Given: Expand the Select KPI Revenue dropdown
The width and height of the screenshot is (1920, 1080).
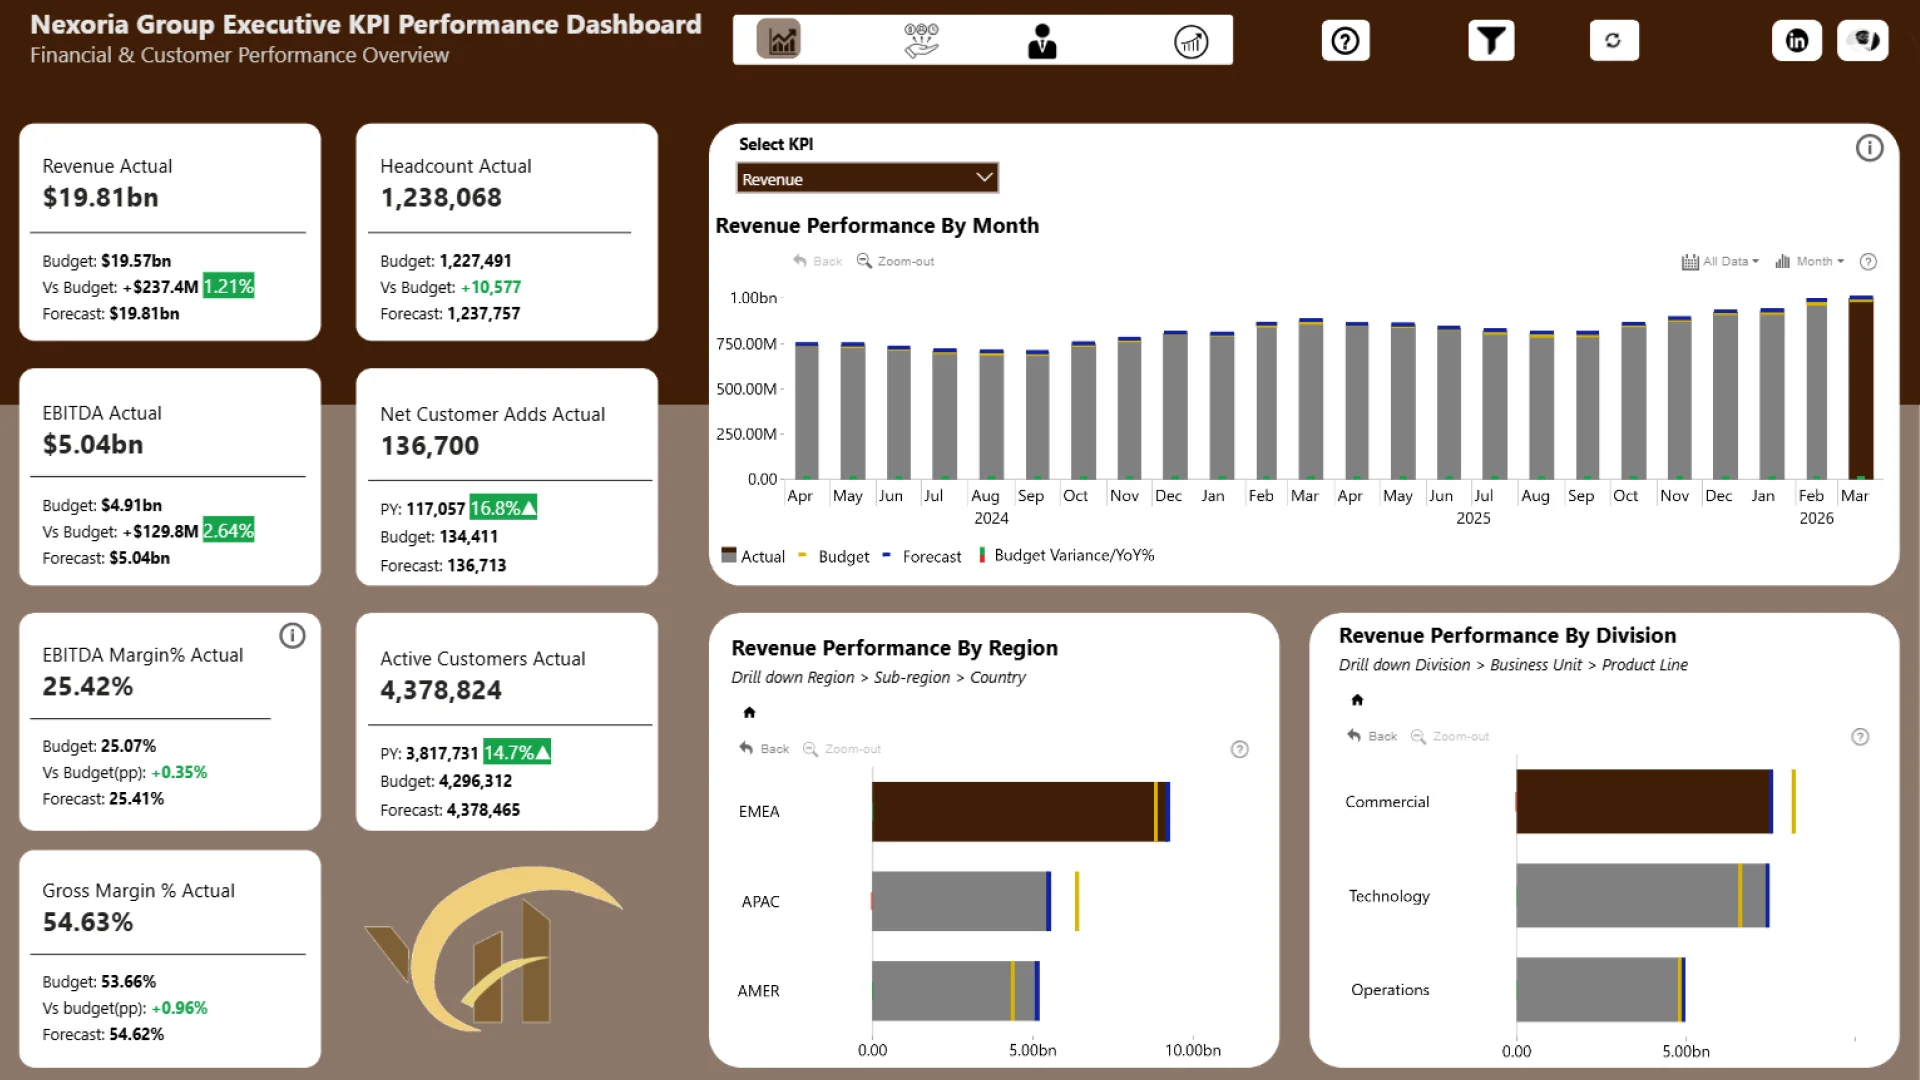Looking at the screenshot, I should pos(867,179).
